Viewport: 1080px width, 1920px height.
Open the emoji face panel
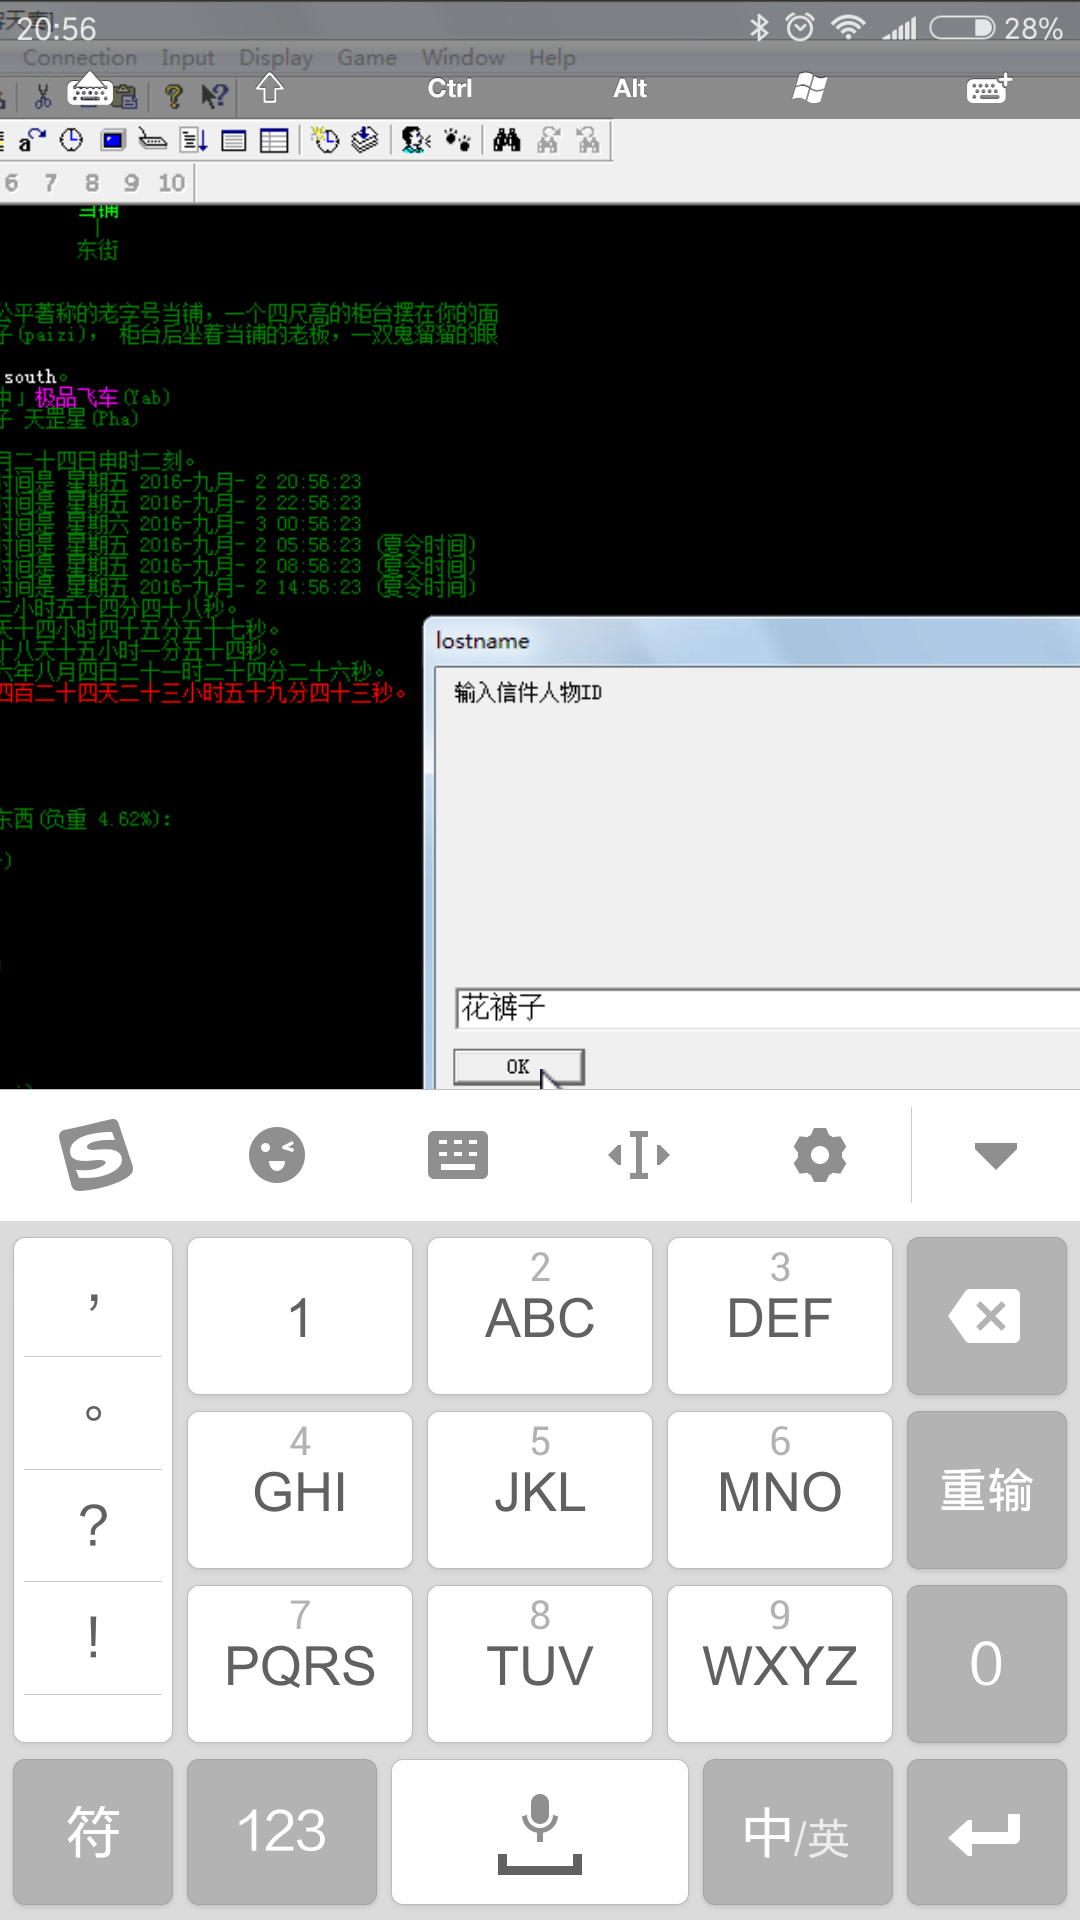pos(277,1155)
